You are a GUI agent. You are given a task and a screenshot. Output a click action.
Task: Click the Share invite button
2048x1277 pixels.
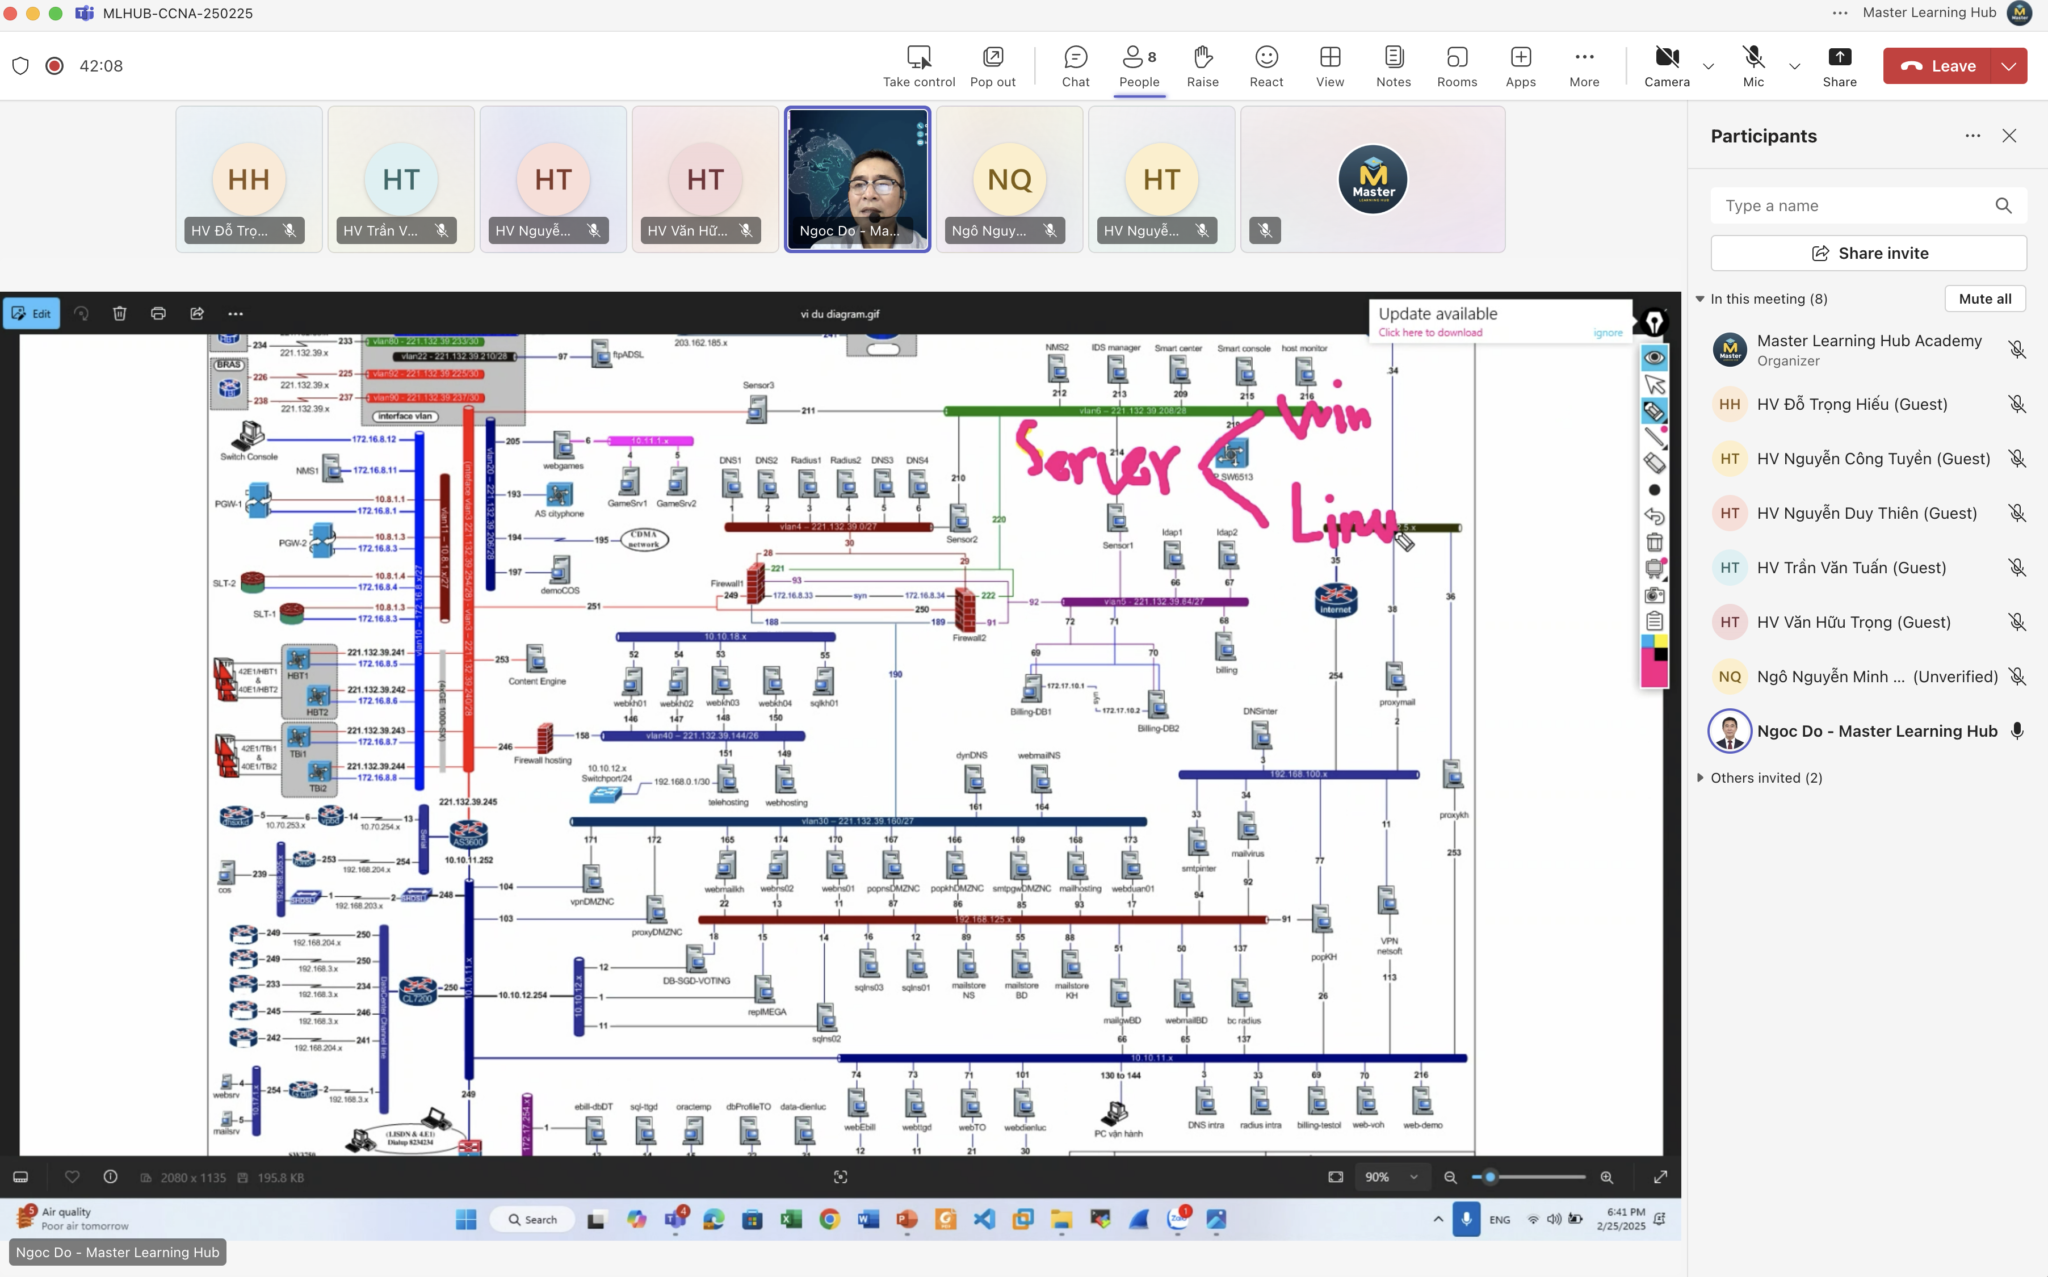[1868, 252]
